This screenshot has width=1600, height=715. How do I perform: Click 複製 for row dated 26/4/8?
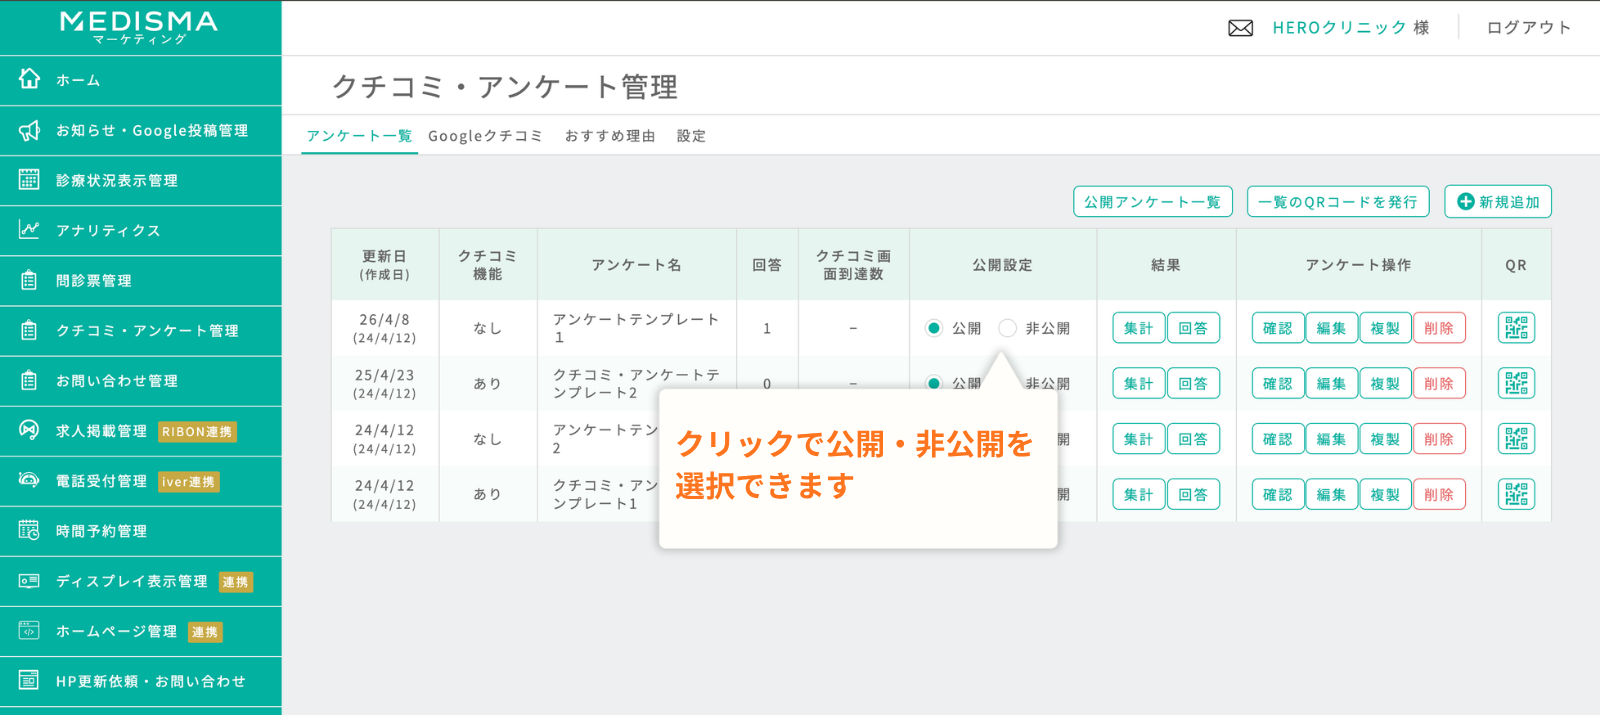tap(1386, 328)
